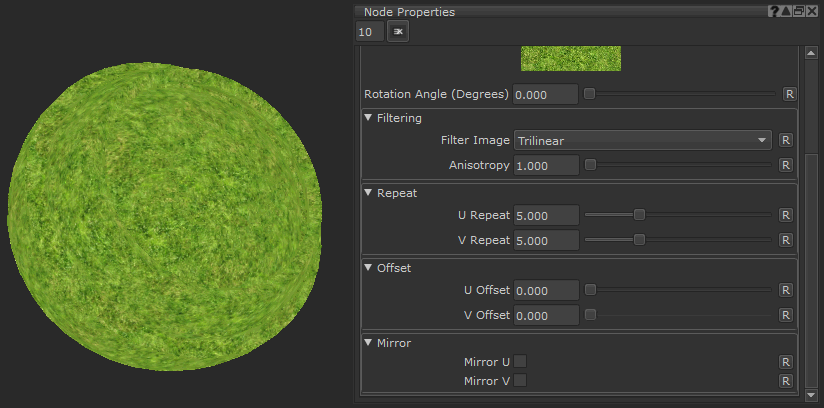Reset Rotation Angle with its R button
The image size is (824, 408).
(x=788, y=94)
